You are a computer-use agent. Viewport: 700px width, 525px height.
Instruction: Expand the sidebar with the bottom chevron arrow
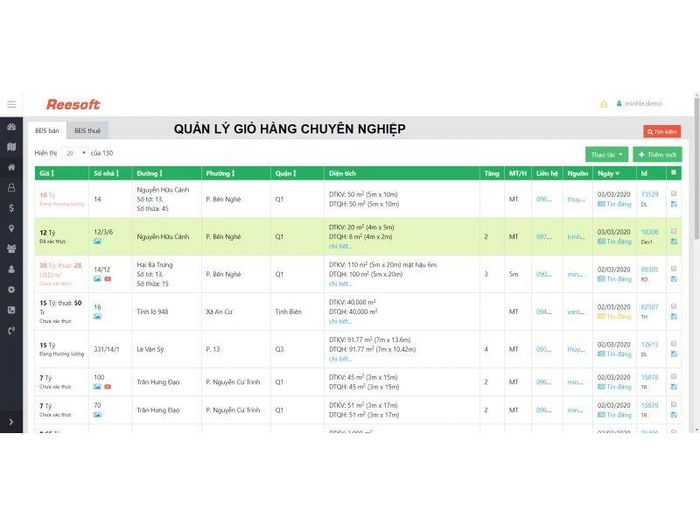(12, 422)
